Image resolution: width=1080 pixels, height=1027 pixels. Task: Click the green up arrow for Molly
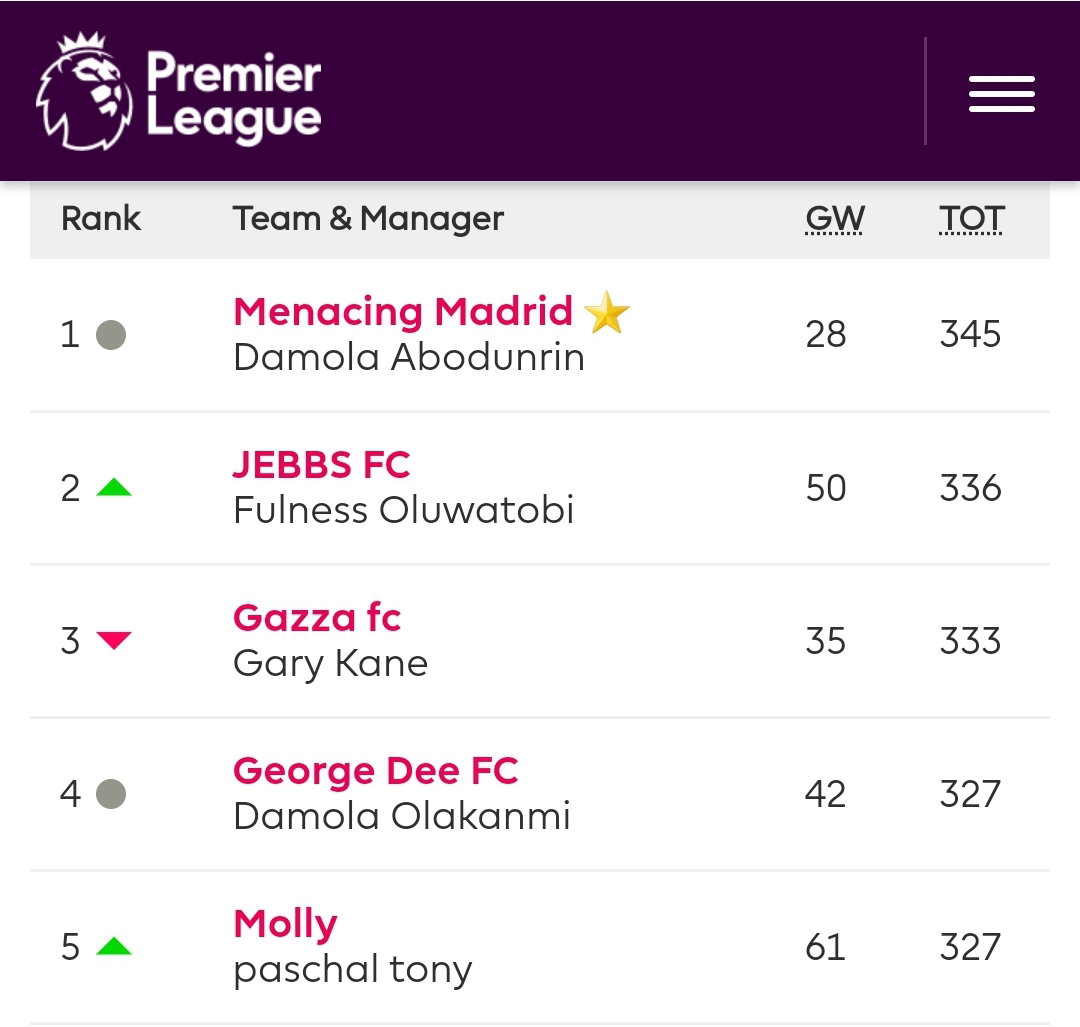[x=114, y=946]
